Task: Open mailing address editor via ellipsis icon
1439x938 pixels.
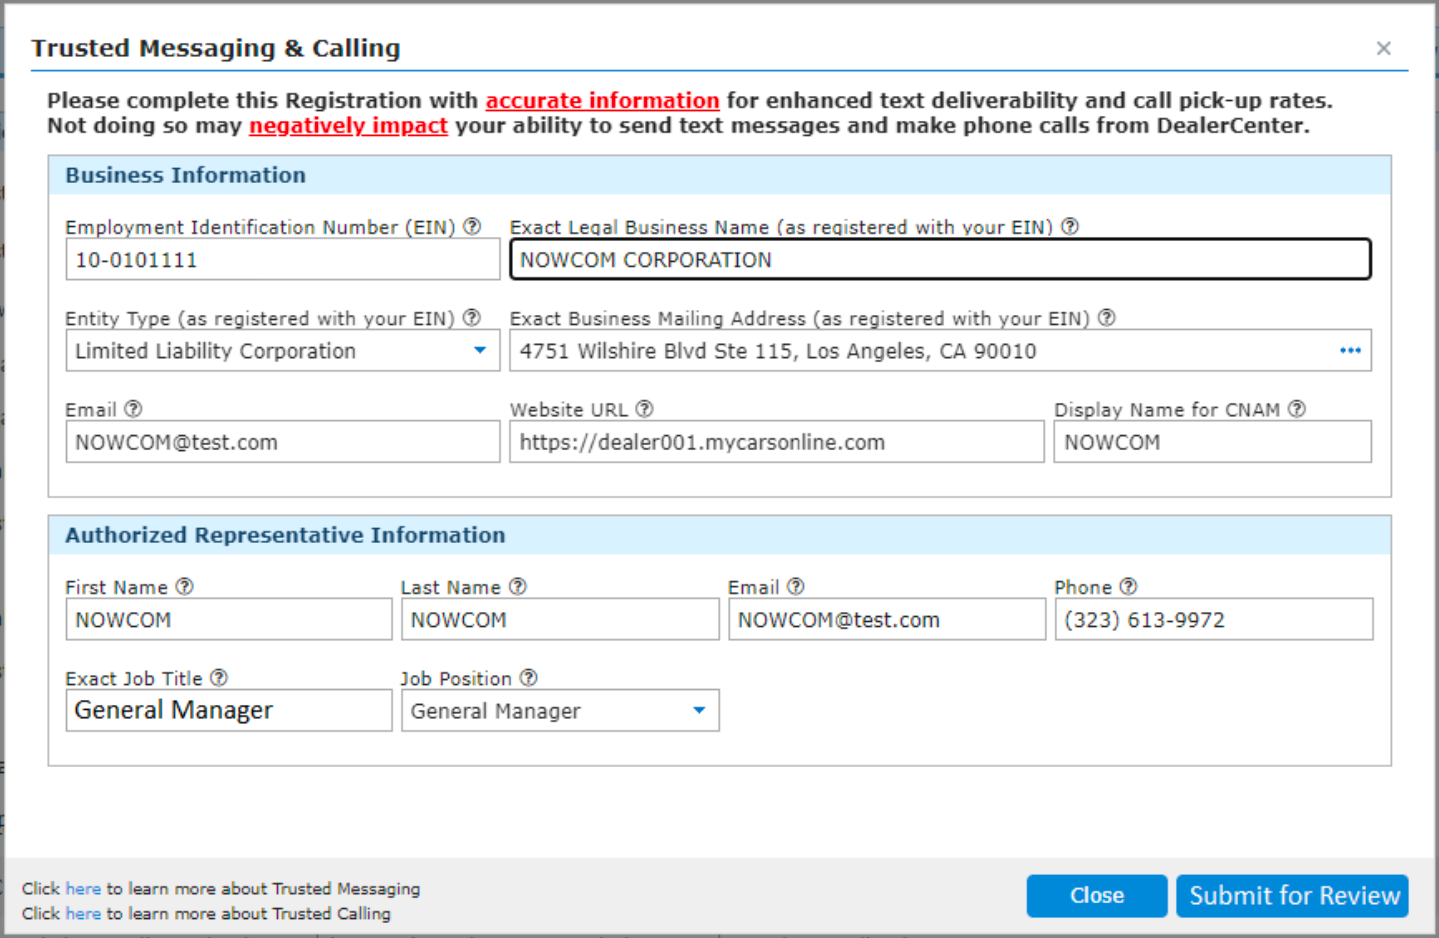Action: coord(1350,351)
